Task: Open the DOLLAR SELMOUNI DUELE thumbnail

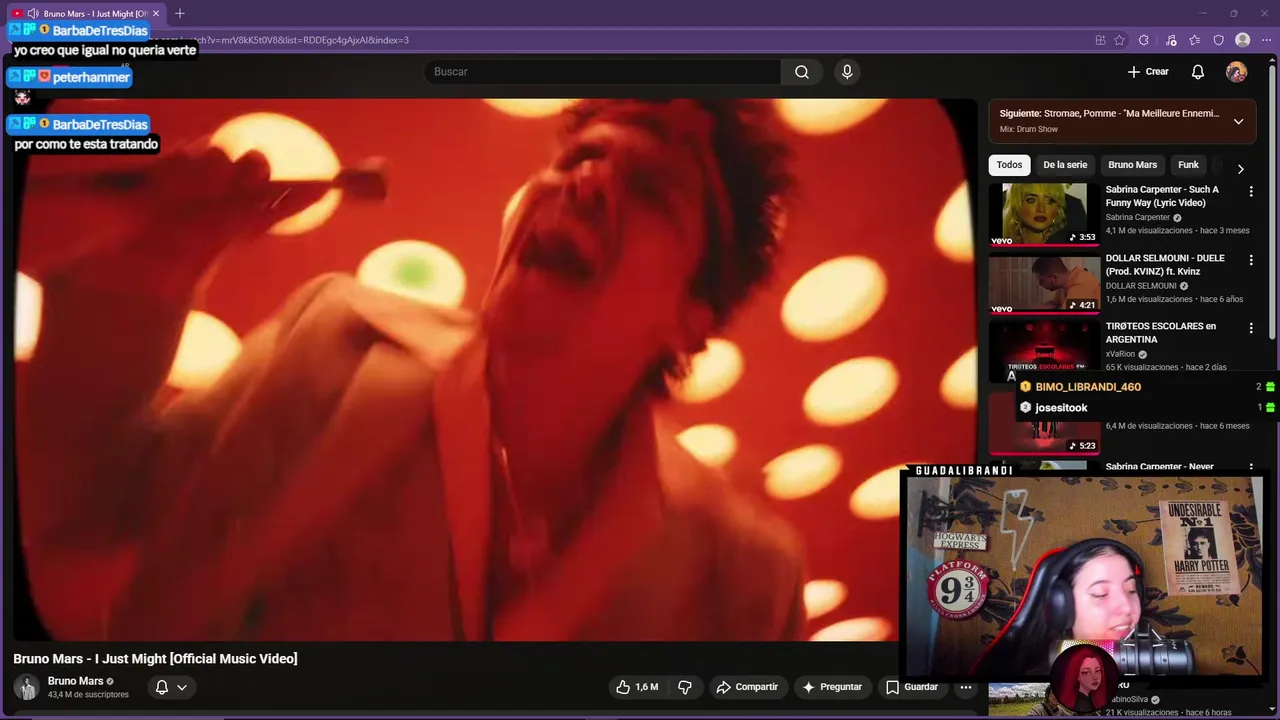Action: 1044,283
